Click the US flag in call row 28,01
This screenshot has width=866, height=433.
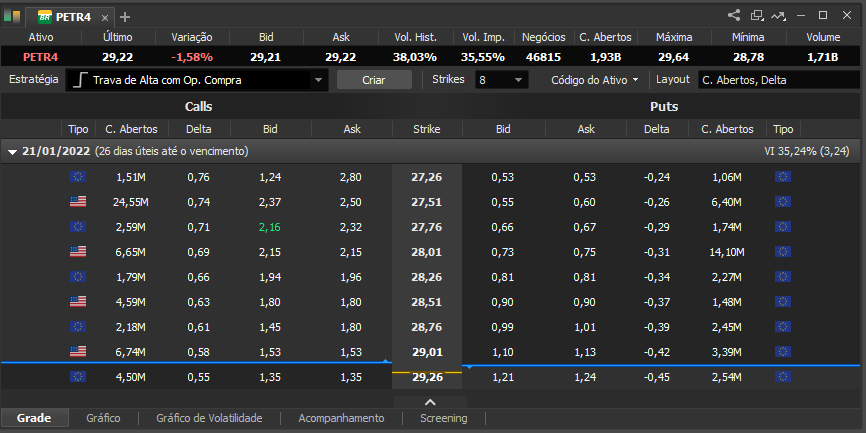pos(78,252)
